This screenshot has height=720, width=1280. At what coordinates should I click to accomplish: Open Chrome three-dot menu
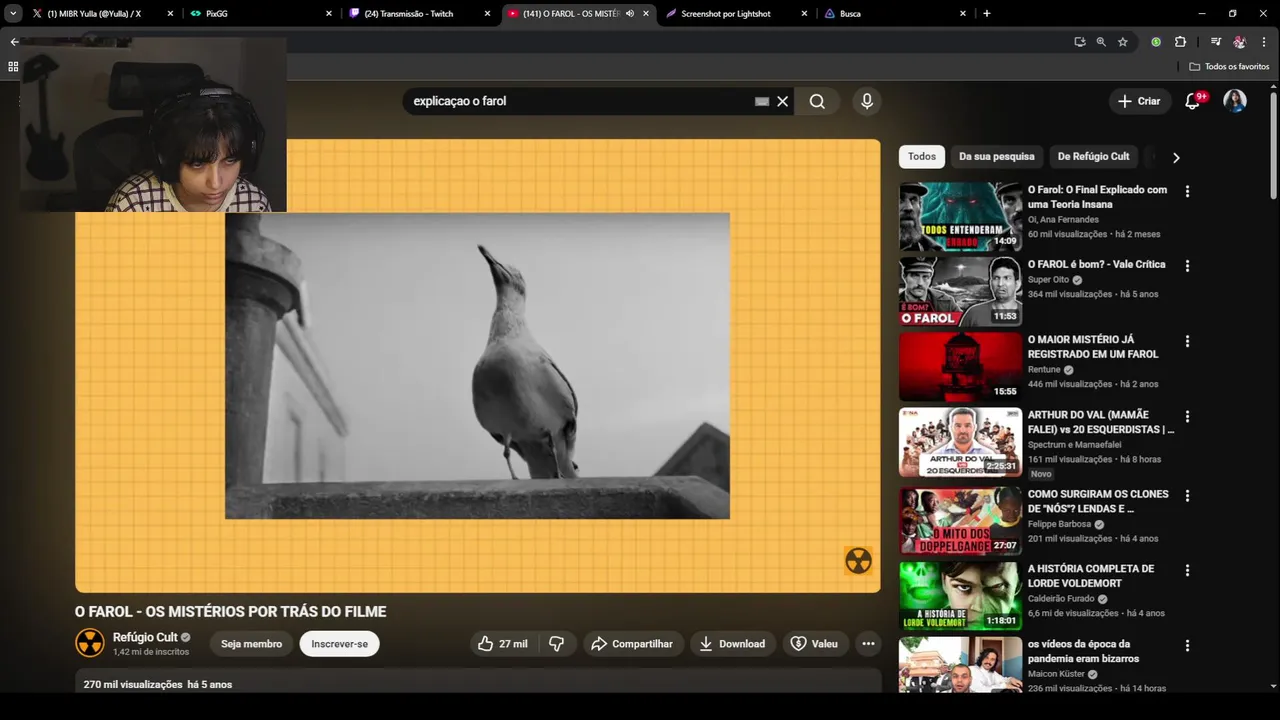pos(1264,42)
